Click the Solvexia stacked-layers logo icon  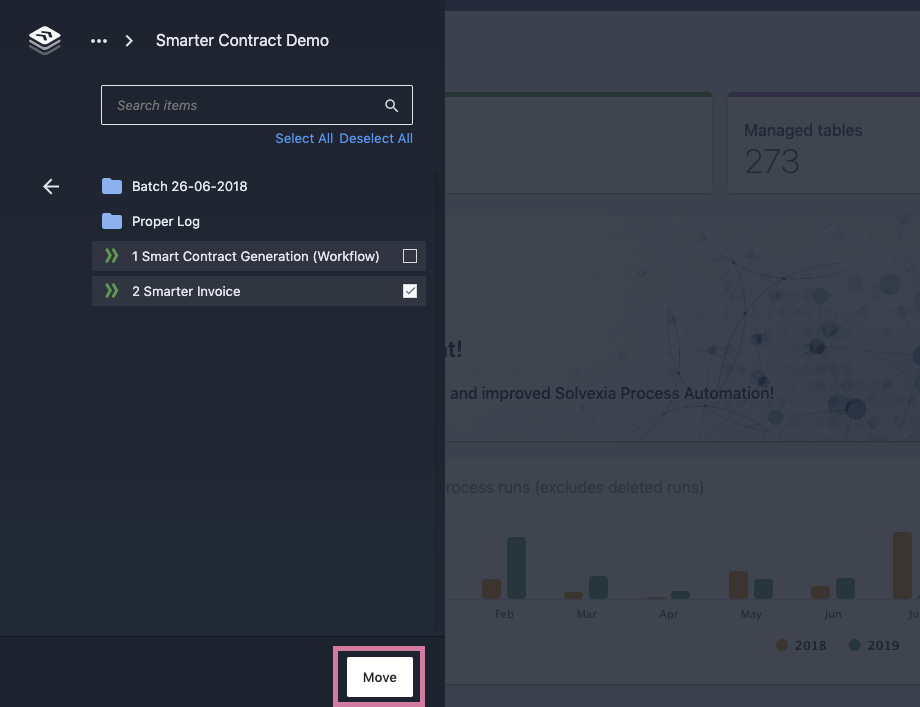pos(45,41)
